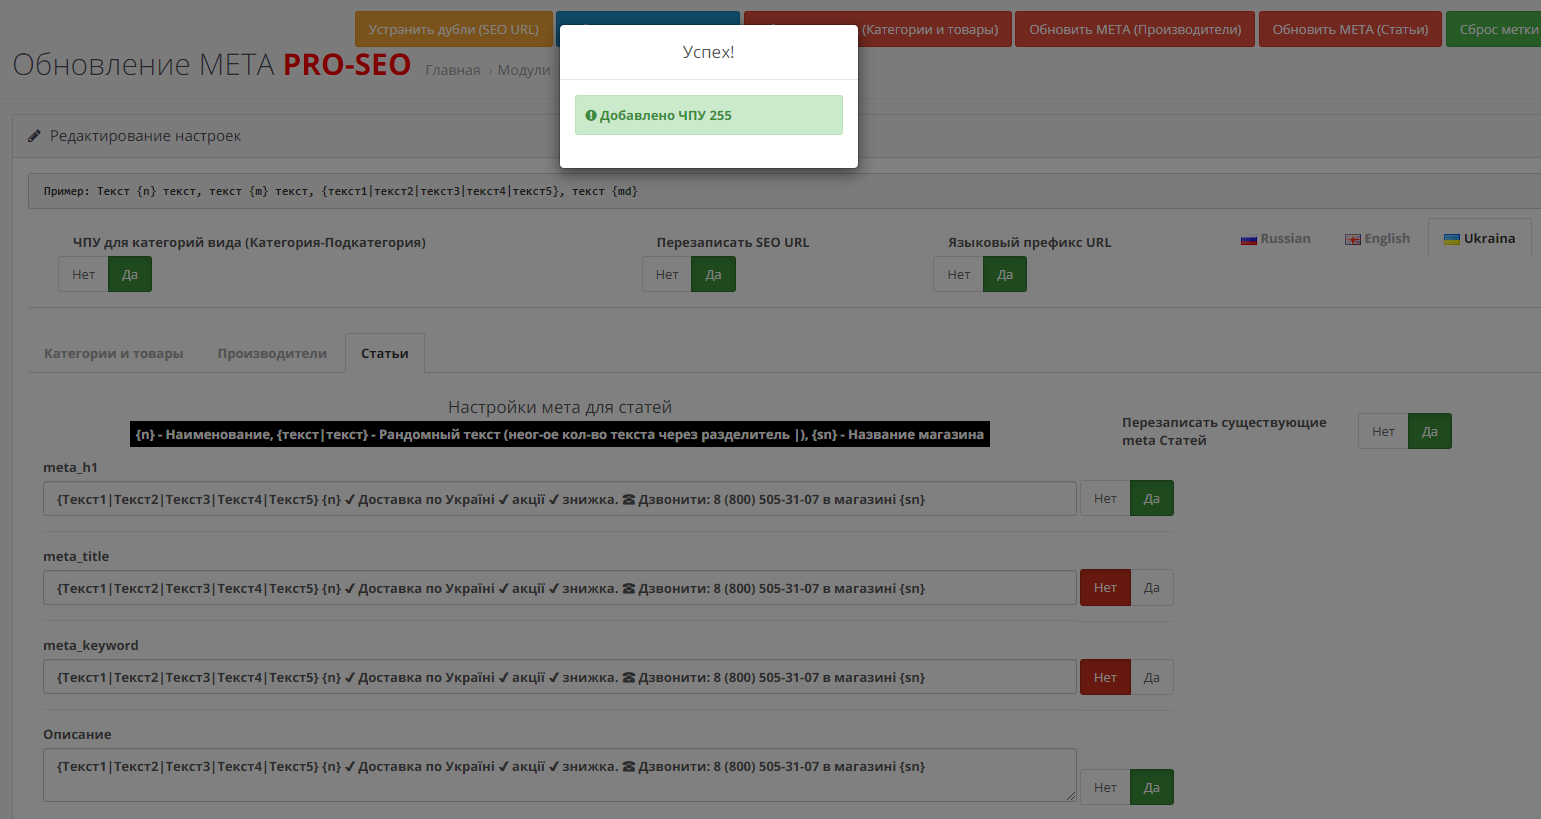Switch meta_title toggle to Да
This screenshot has width=1541, height=819.
coord(1151,588)
